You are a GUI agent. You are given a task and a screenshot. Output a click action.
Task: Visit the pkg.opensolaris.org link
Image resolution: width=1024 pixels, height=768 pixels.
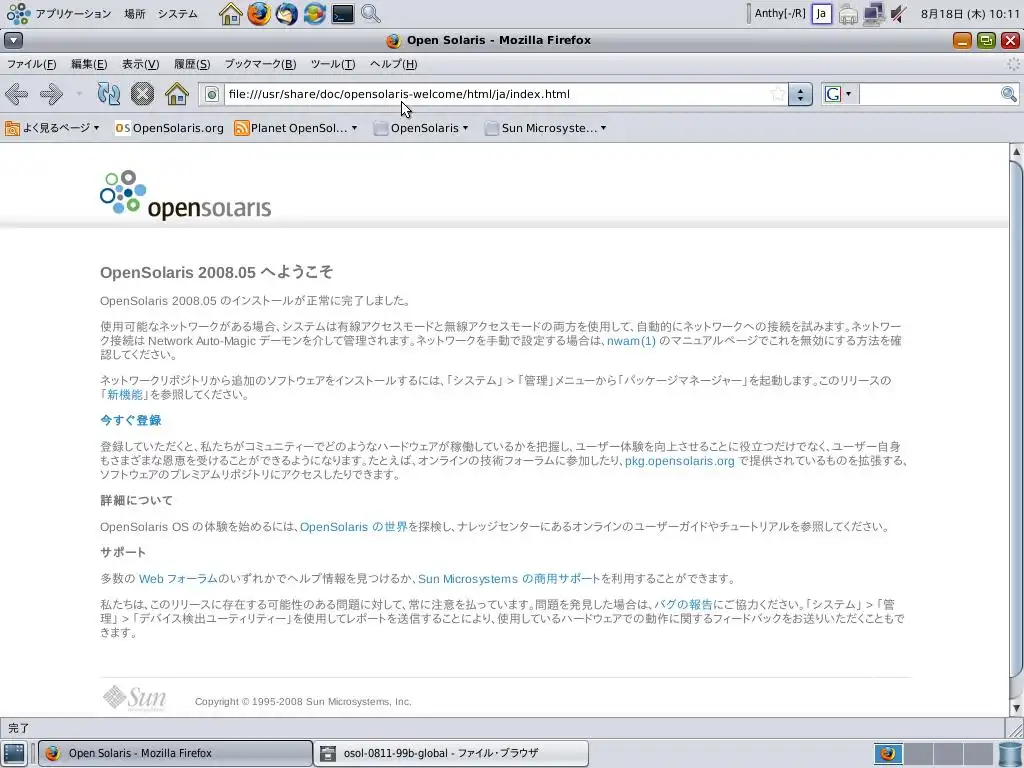click(679, 460)
